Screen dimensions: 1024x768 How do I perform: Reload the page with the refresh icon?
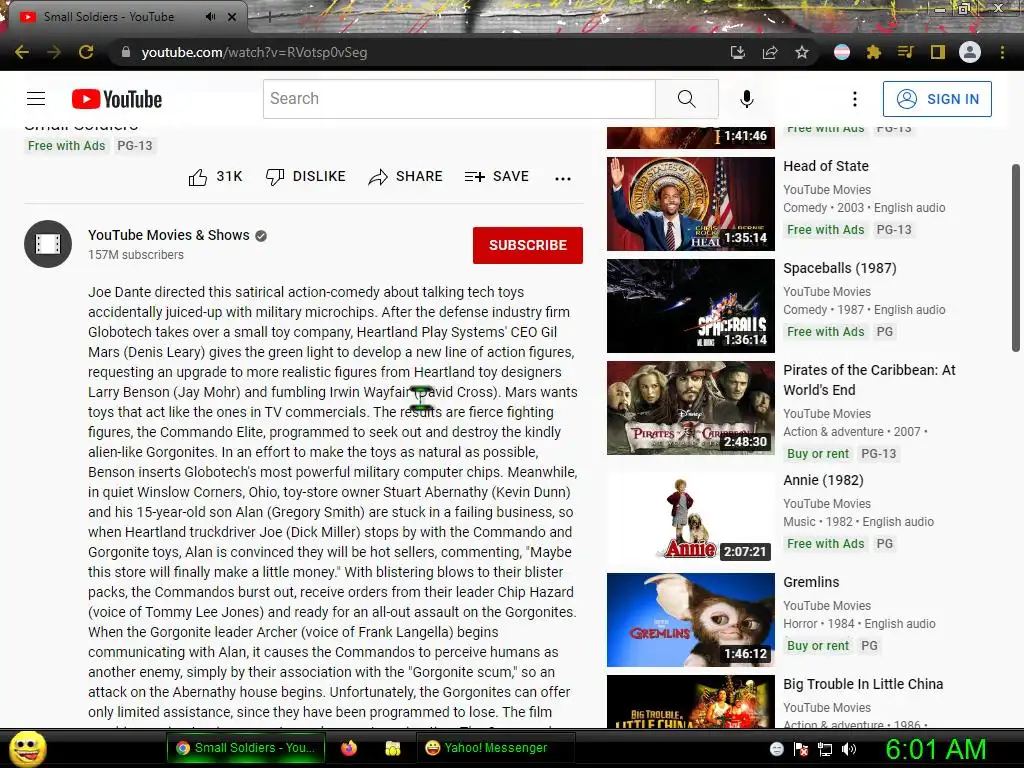(x=86, y=52)
